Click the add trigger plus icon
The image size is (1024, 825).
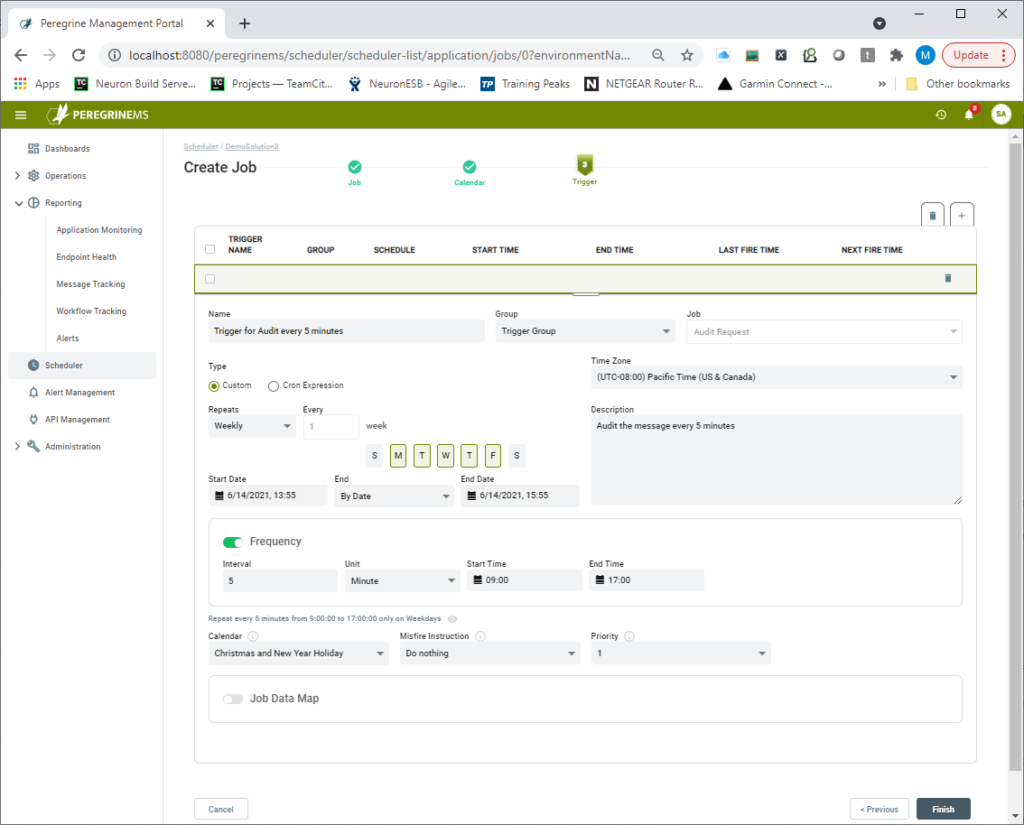pos(961,213)
